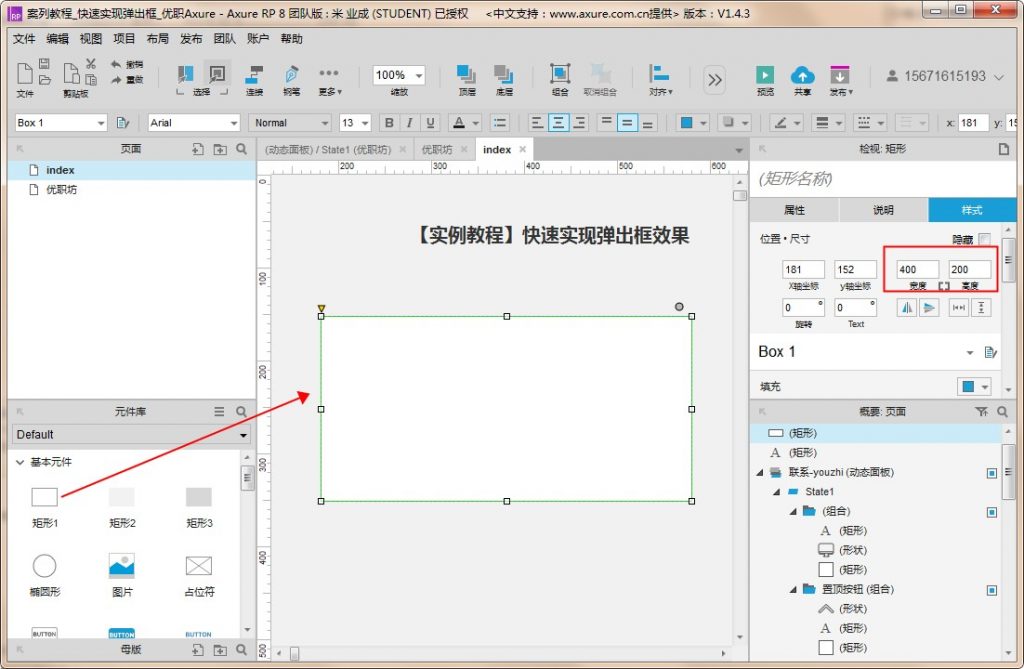1024x669 pixels.
Task: Open the Default library dropdown
Action: click(x=131, y=435)
